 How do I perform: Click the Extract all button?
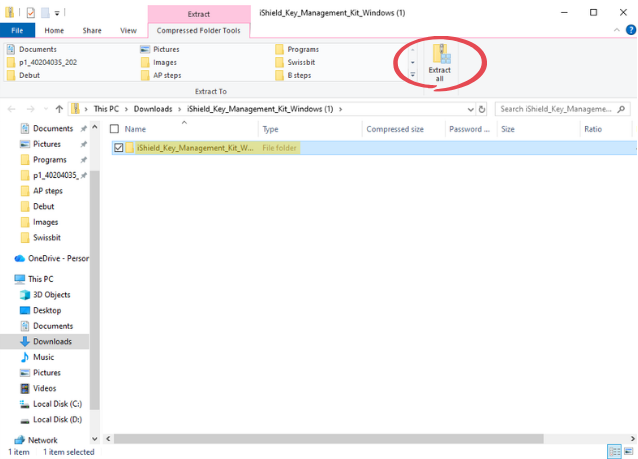tap(439, 63)
